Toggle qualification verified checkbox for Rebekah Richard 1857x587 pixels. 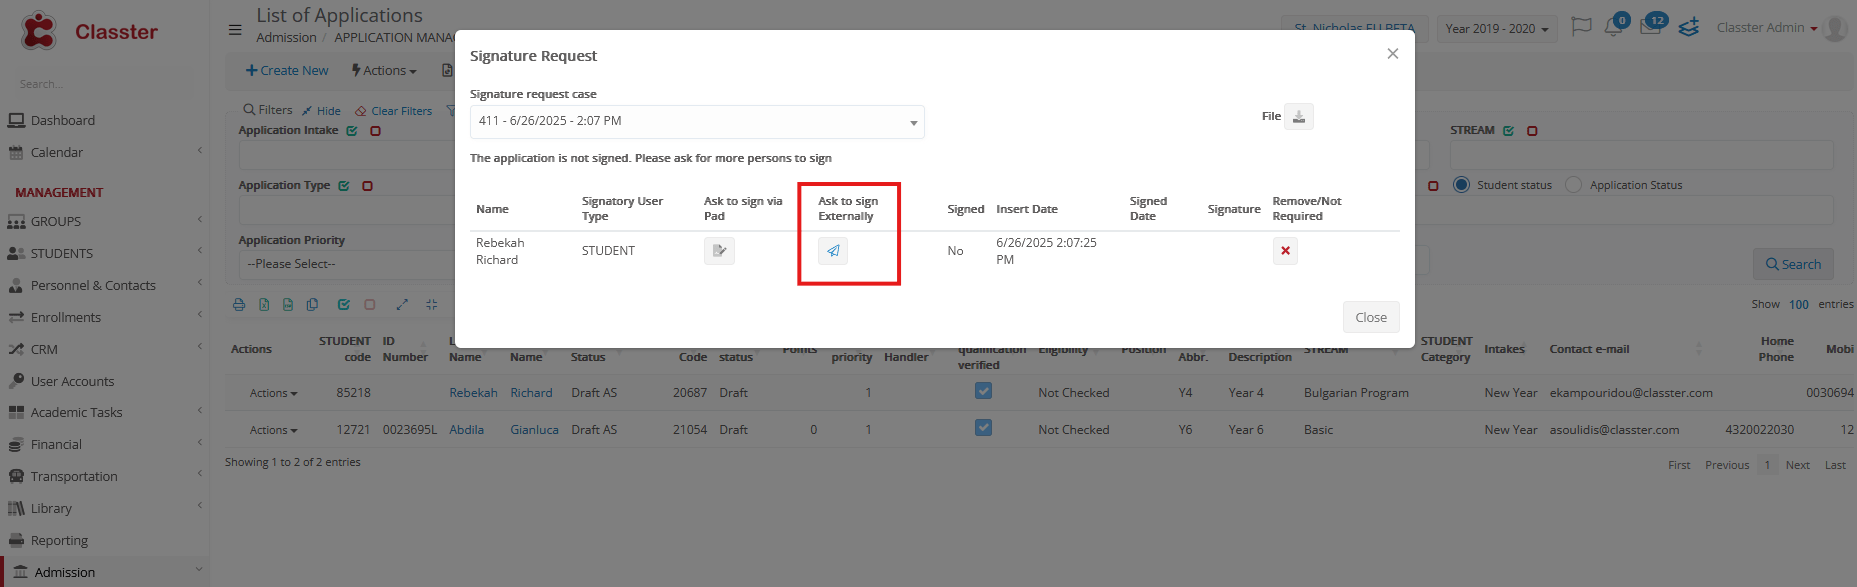[x=983, y=391]
